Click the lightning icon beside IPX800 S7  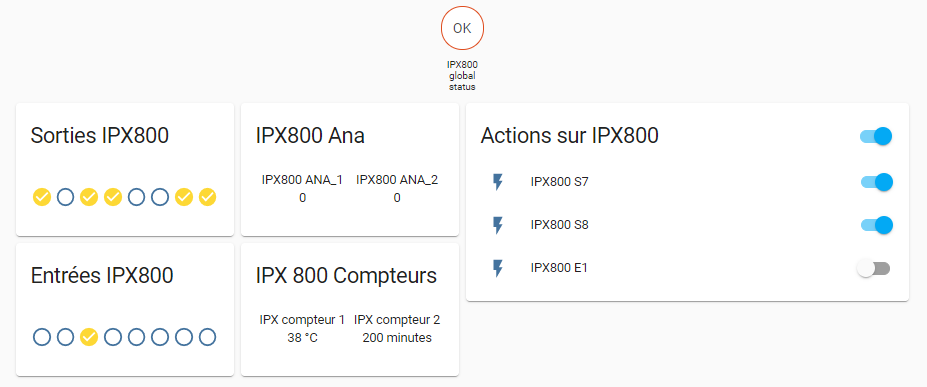click(498, 182)
